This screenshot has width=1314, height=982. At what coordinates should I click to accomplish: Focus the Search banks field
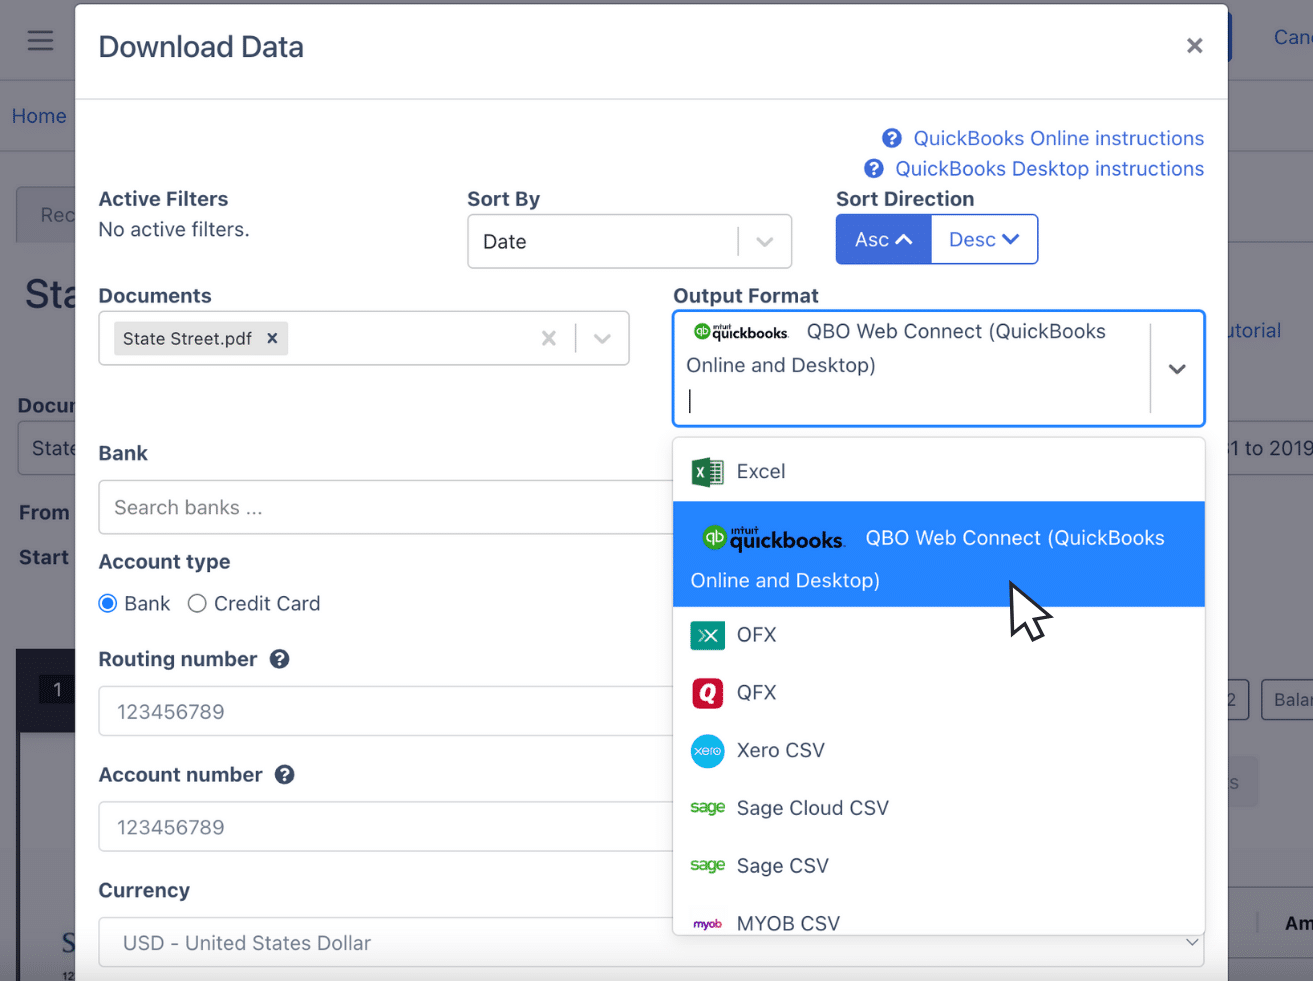386,508
